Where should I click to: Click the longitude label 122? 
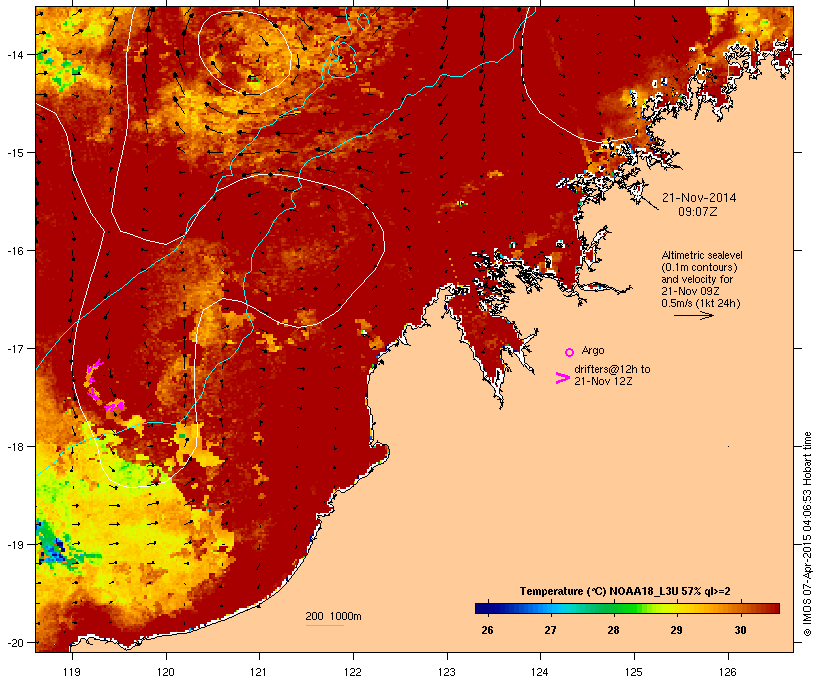coord(353,672)
